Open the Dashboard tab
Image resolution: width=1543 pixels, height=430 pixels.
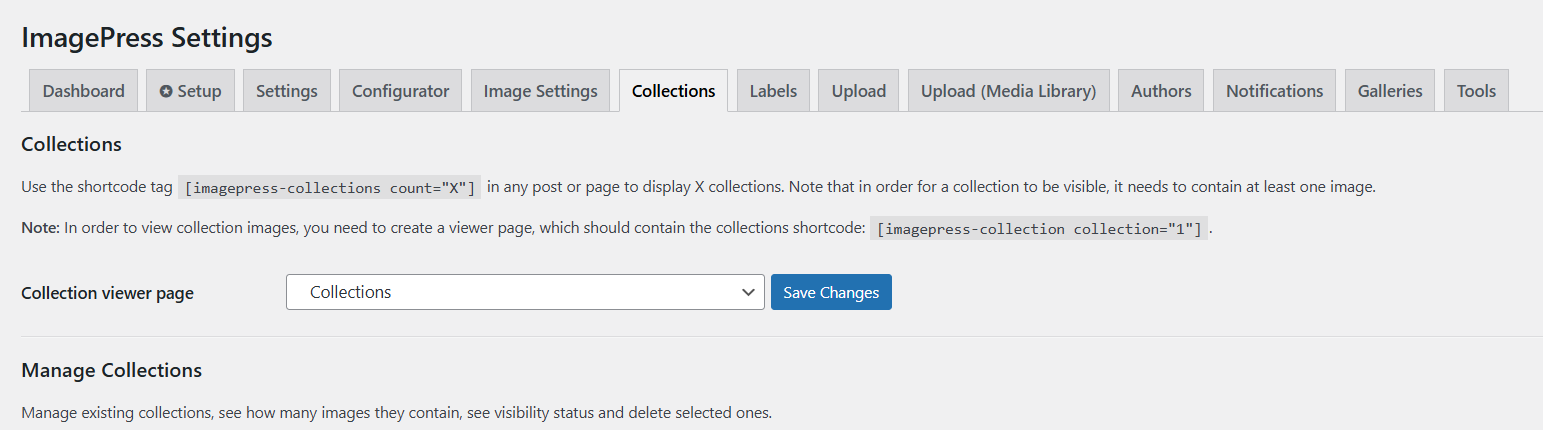point(84,90)
